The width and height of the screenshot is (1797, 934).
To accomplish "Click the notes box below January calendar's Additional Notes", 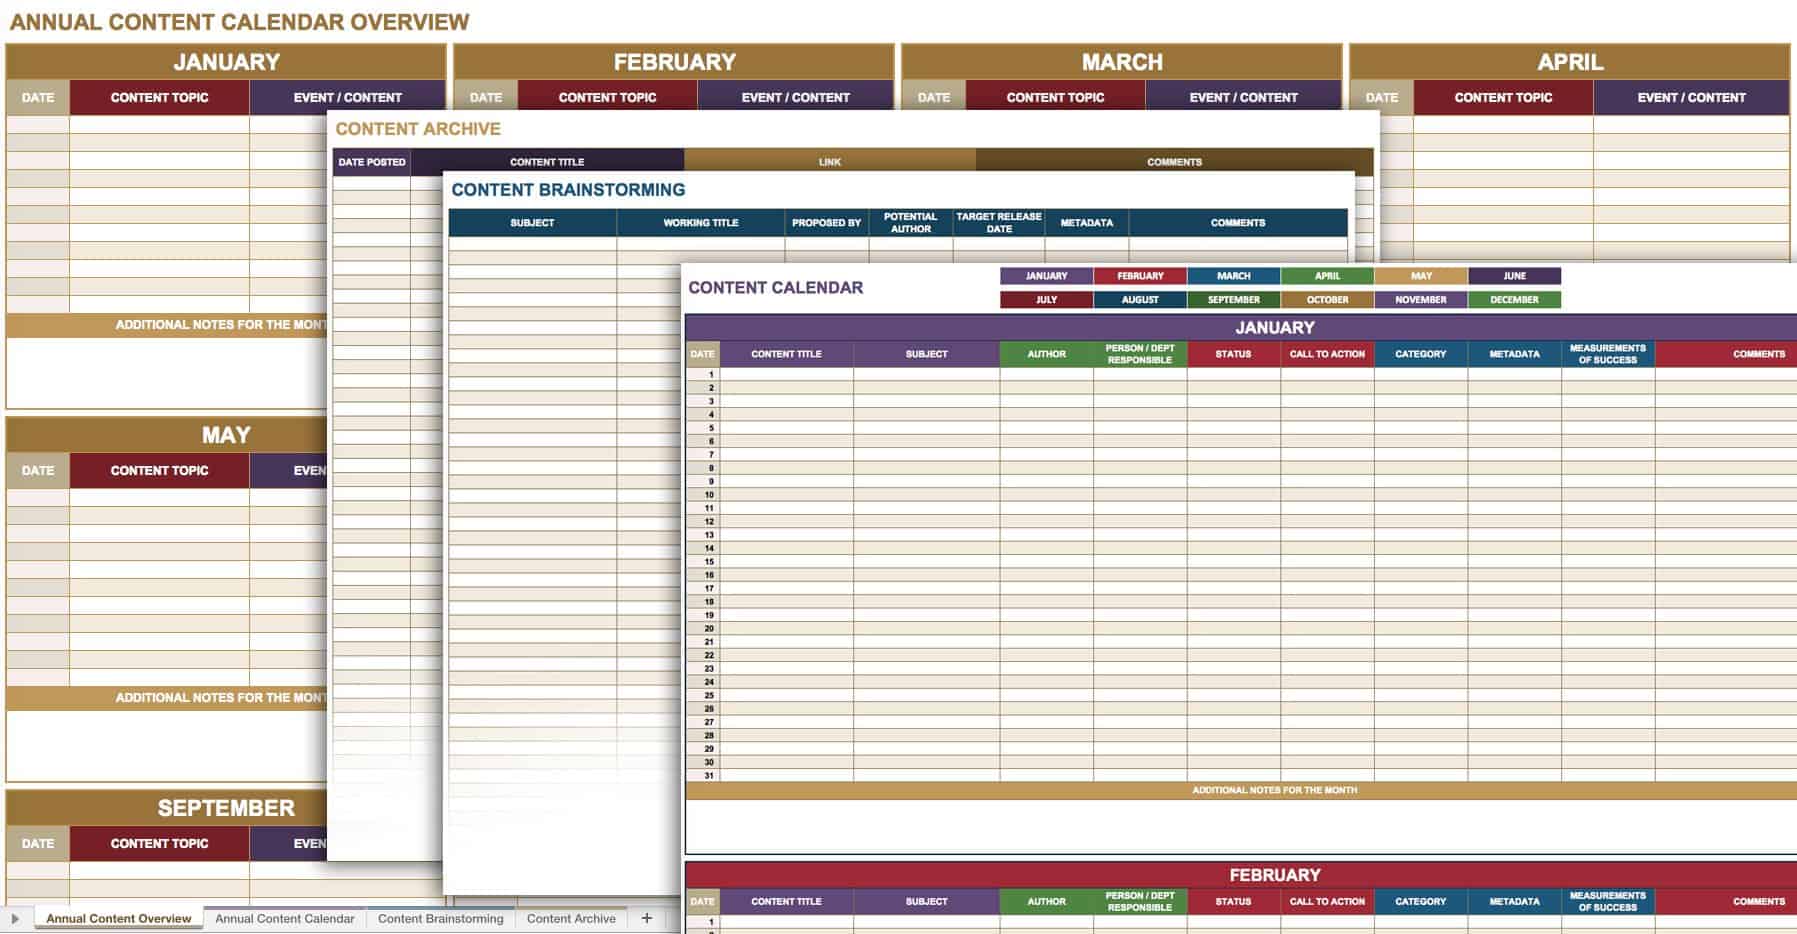I will [x=1240, y=826].
